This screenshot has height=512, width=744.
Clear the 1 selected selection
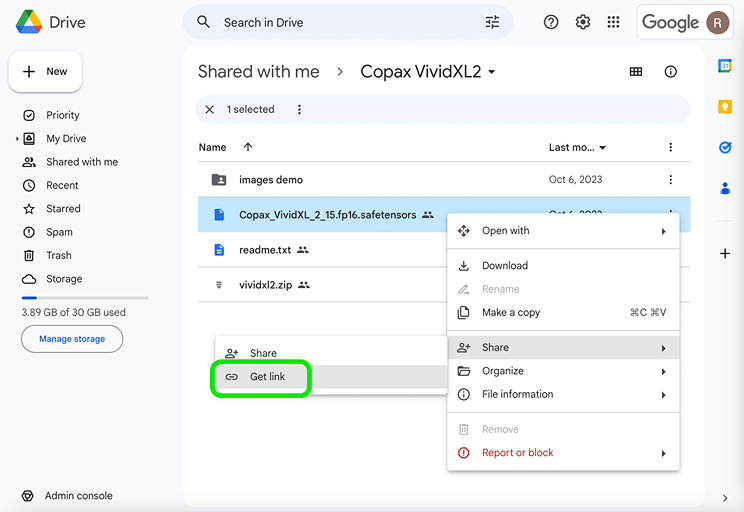point(209,110)
